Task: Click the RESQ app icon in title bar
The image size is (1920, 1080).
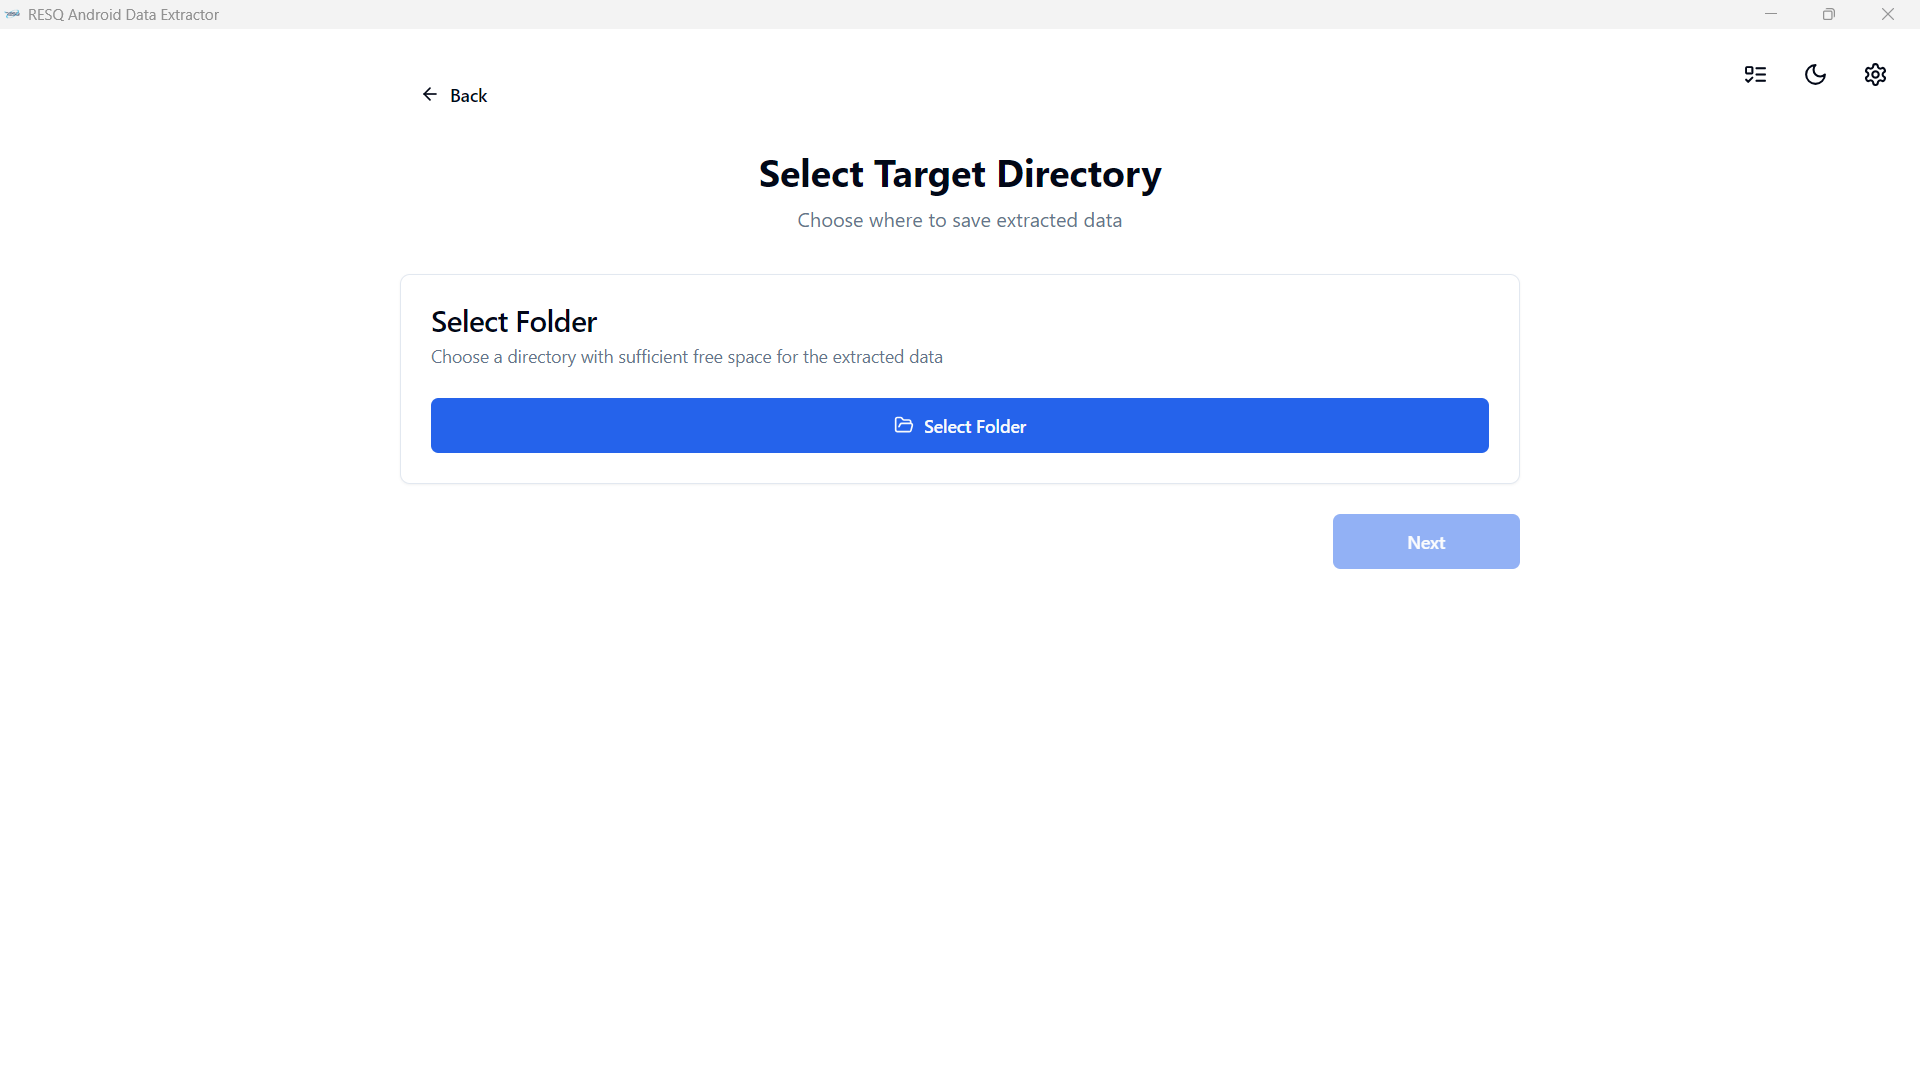Action: click(12, 14)
